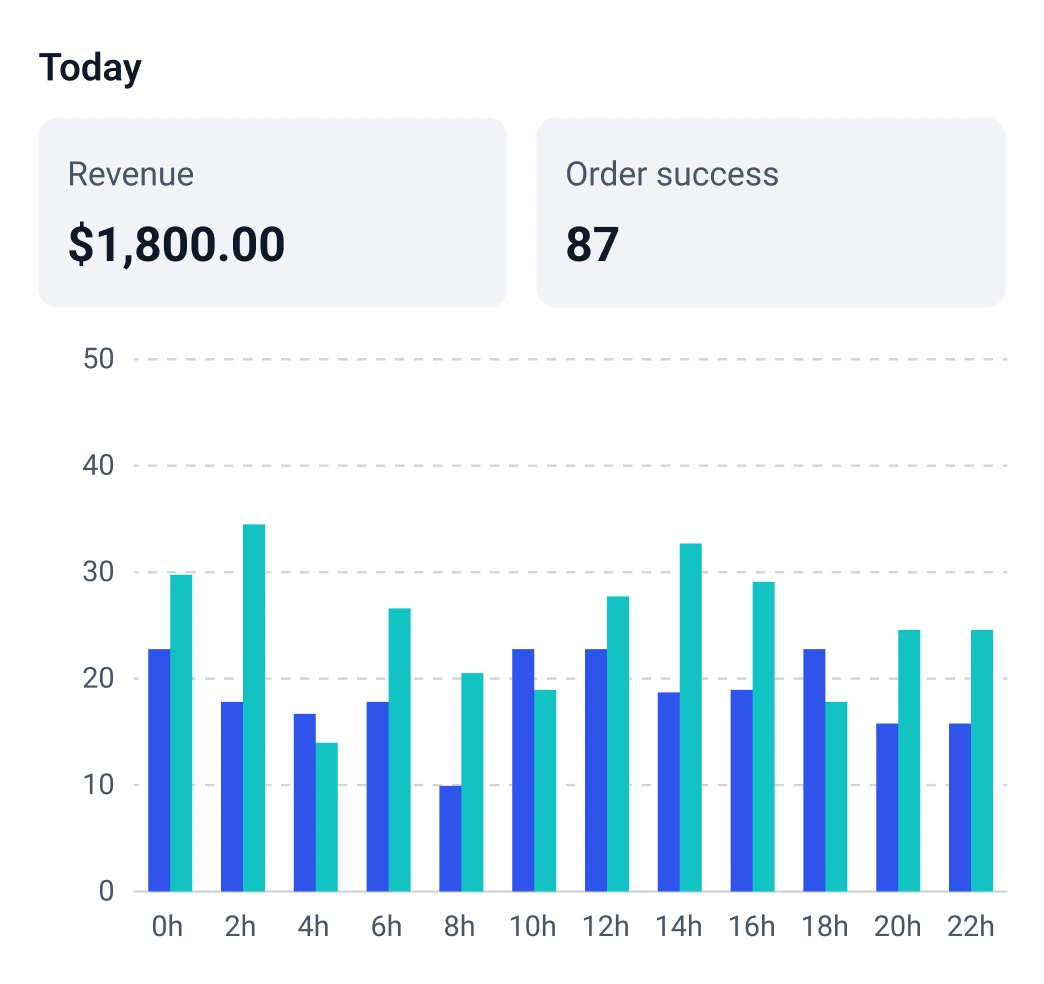Click the blue bar at 12h
The image size is (1044, 984).
pos(596,770)
